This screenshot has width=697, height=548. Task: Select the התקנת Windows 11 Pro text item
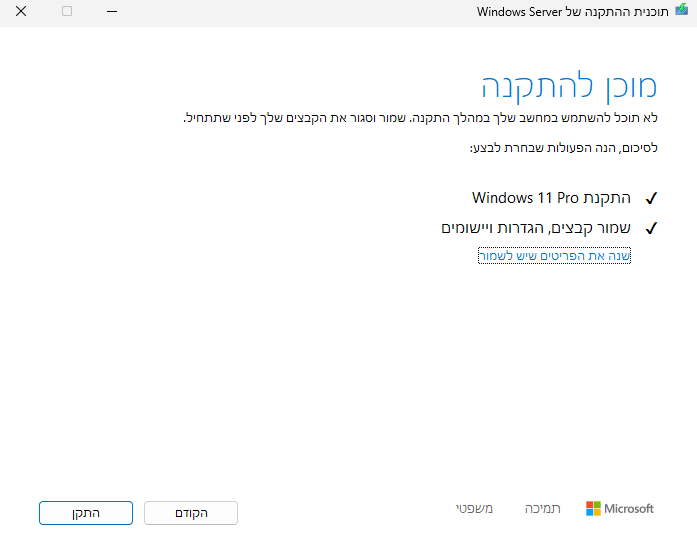coord(553,198)
